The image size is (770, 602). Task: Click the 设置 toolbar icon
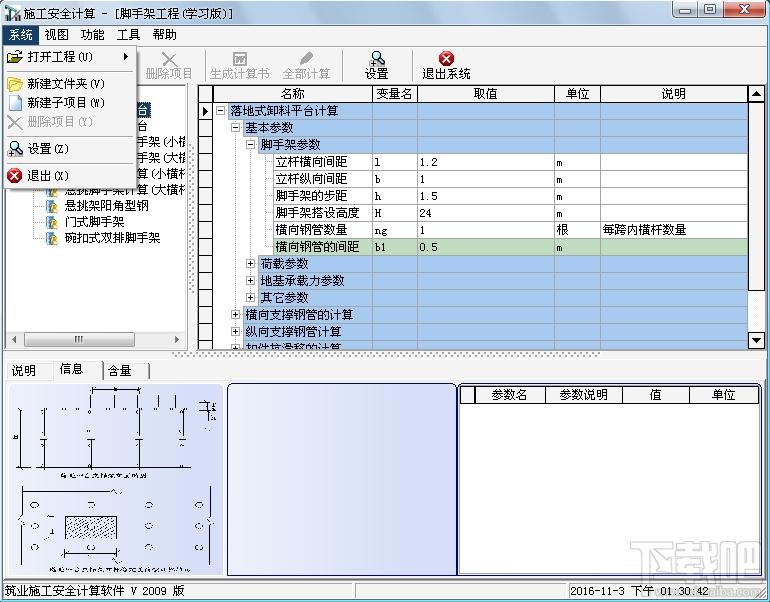377,65
